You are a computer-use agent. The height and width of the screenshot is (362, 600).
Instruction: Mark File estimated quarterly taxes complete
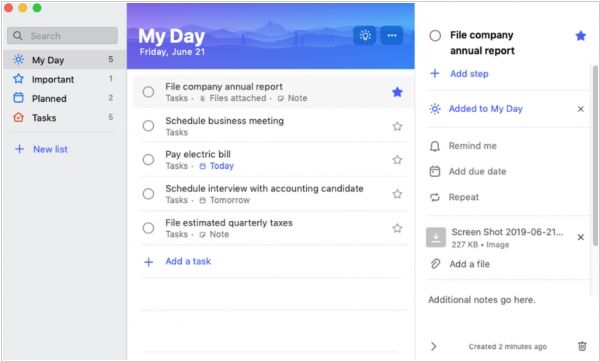148,228
